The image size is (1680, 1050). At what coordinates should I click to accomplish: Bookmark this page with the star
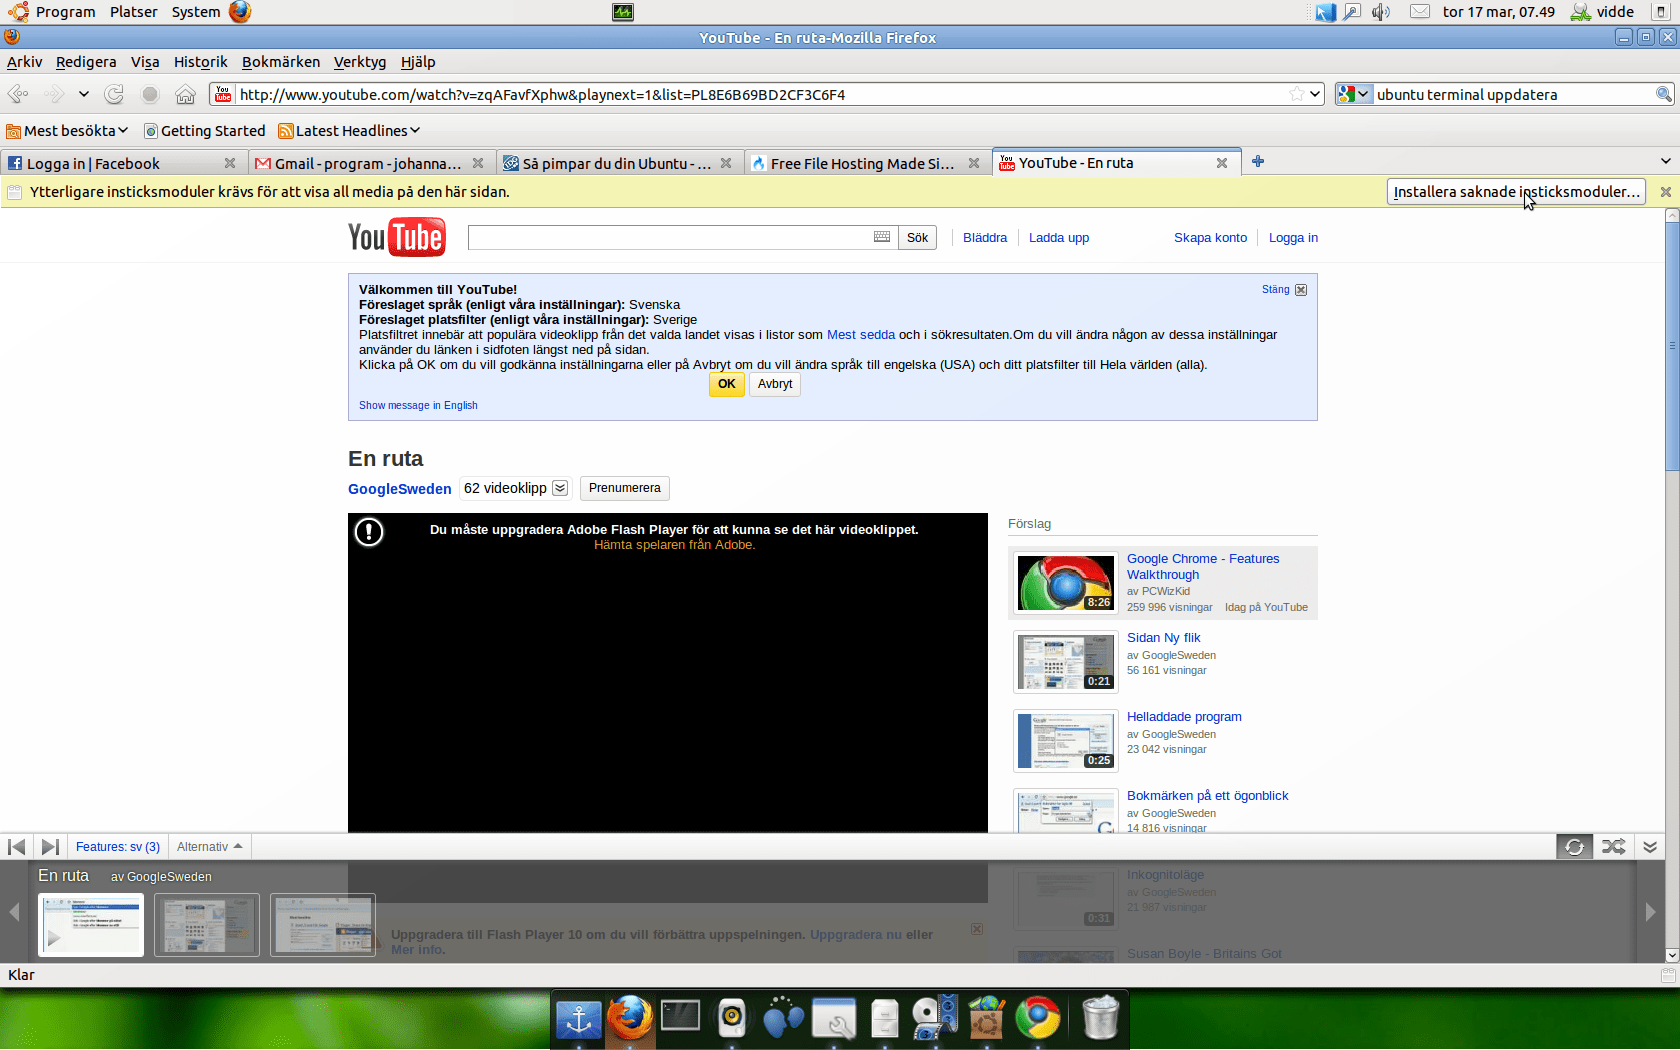point(1297,94)
